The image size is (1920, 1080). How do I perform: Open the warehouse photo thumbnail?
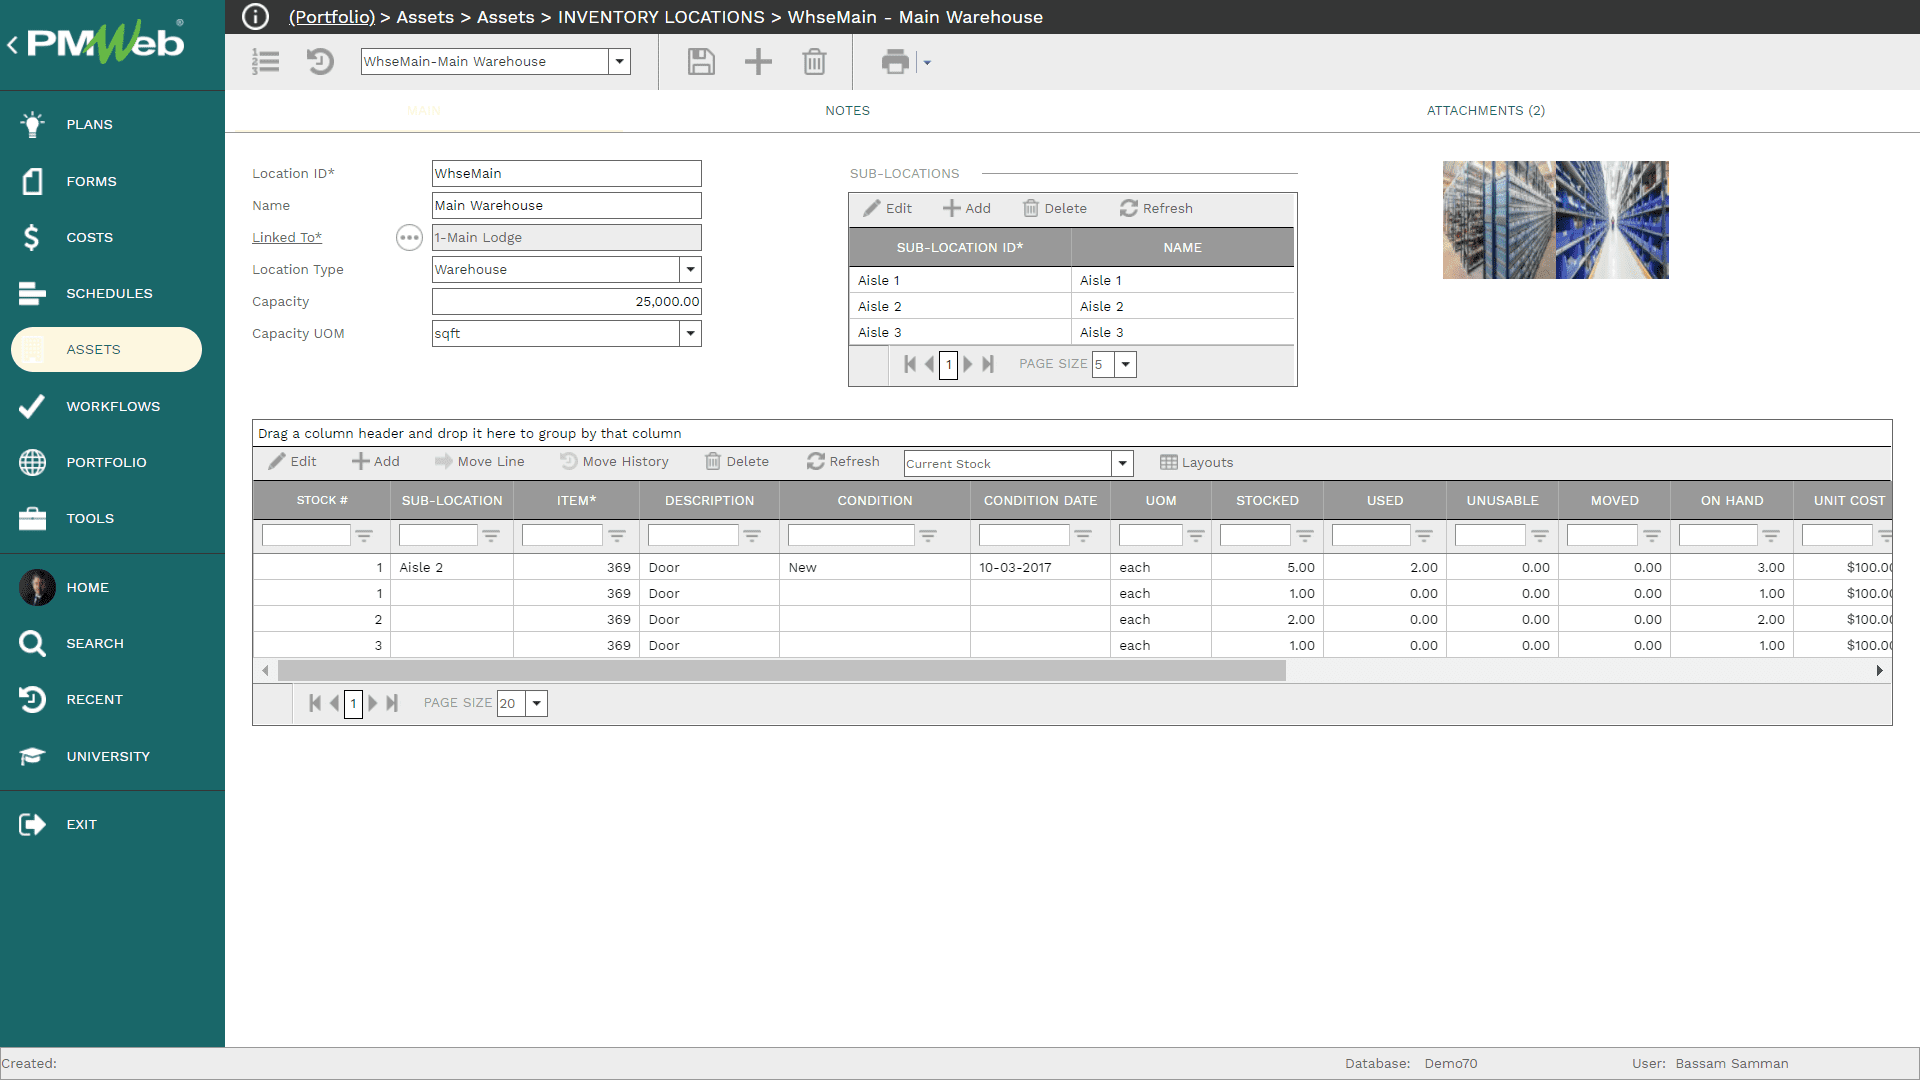click(1555, 220)
